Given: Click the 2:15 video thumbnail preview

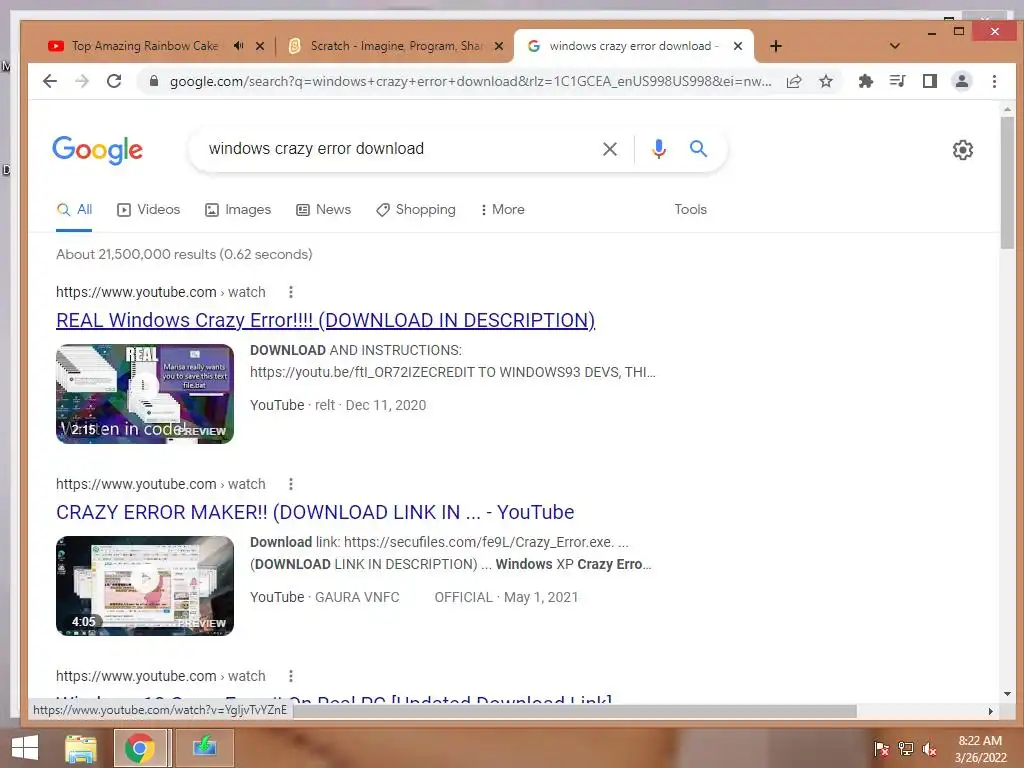Looking at the screenshot, I should [x=145, y=394].
